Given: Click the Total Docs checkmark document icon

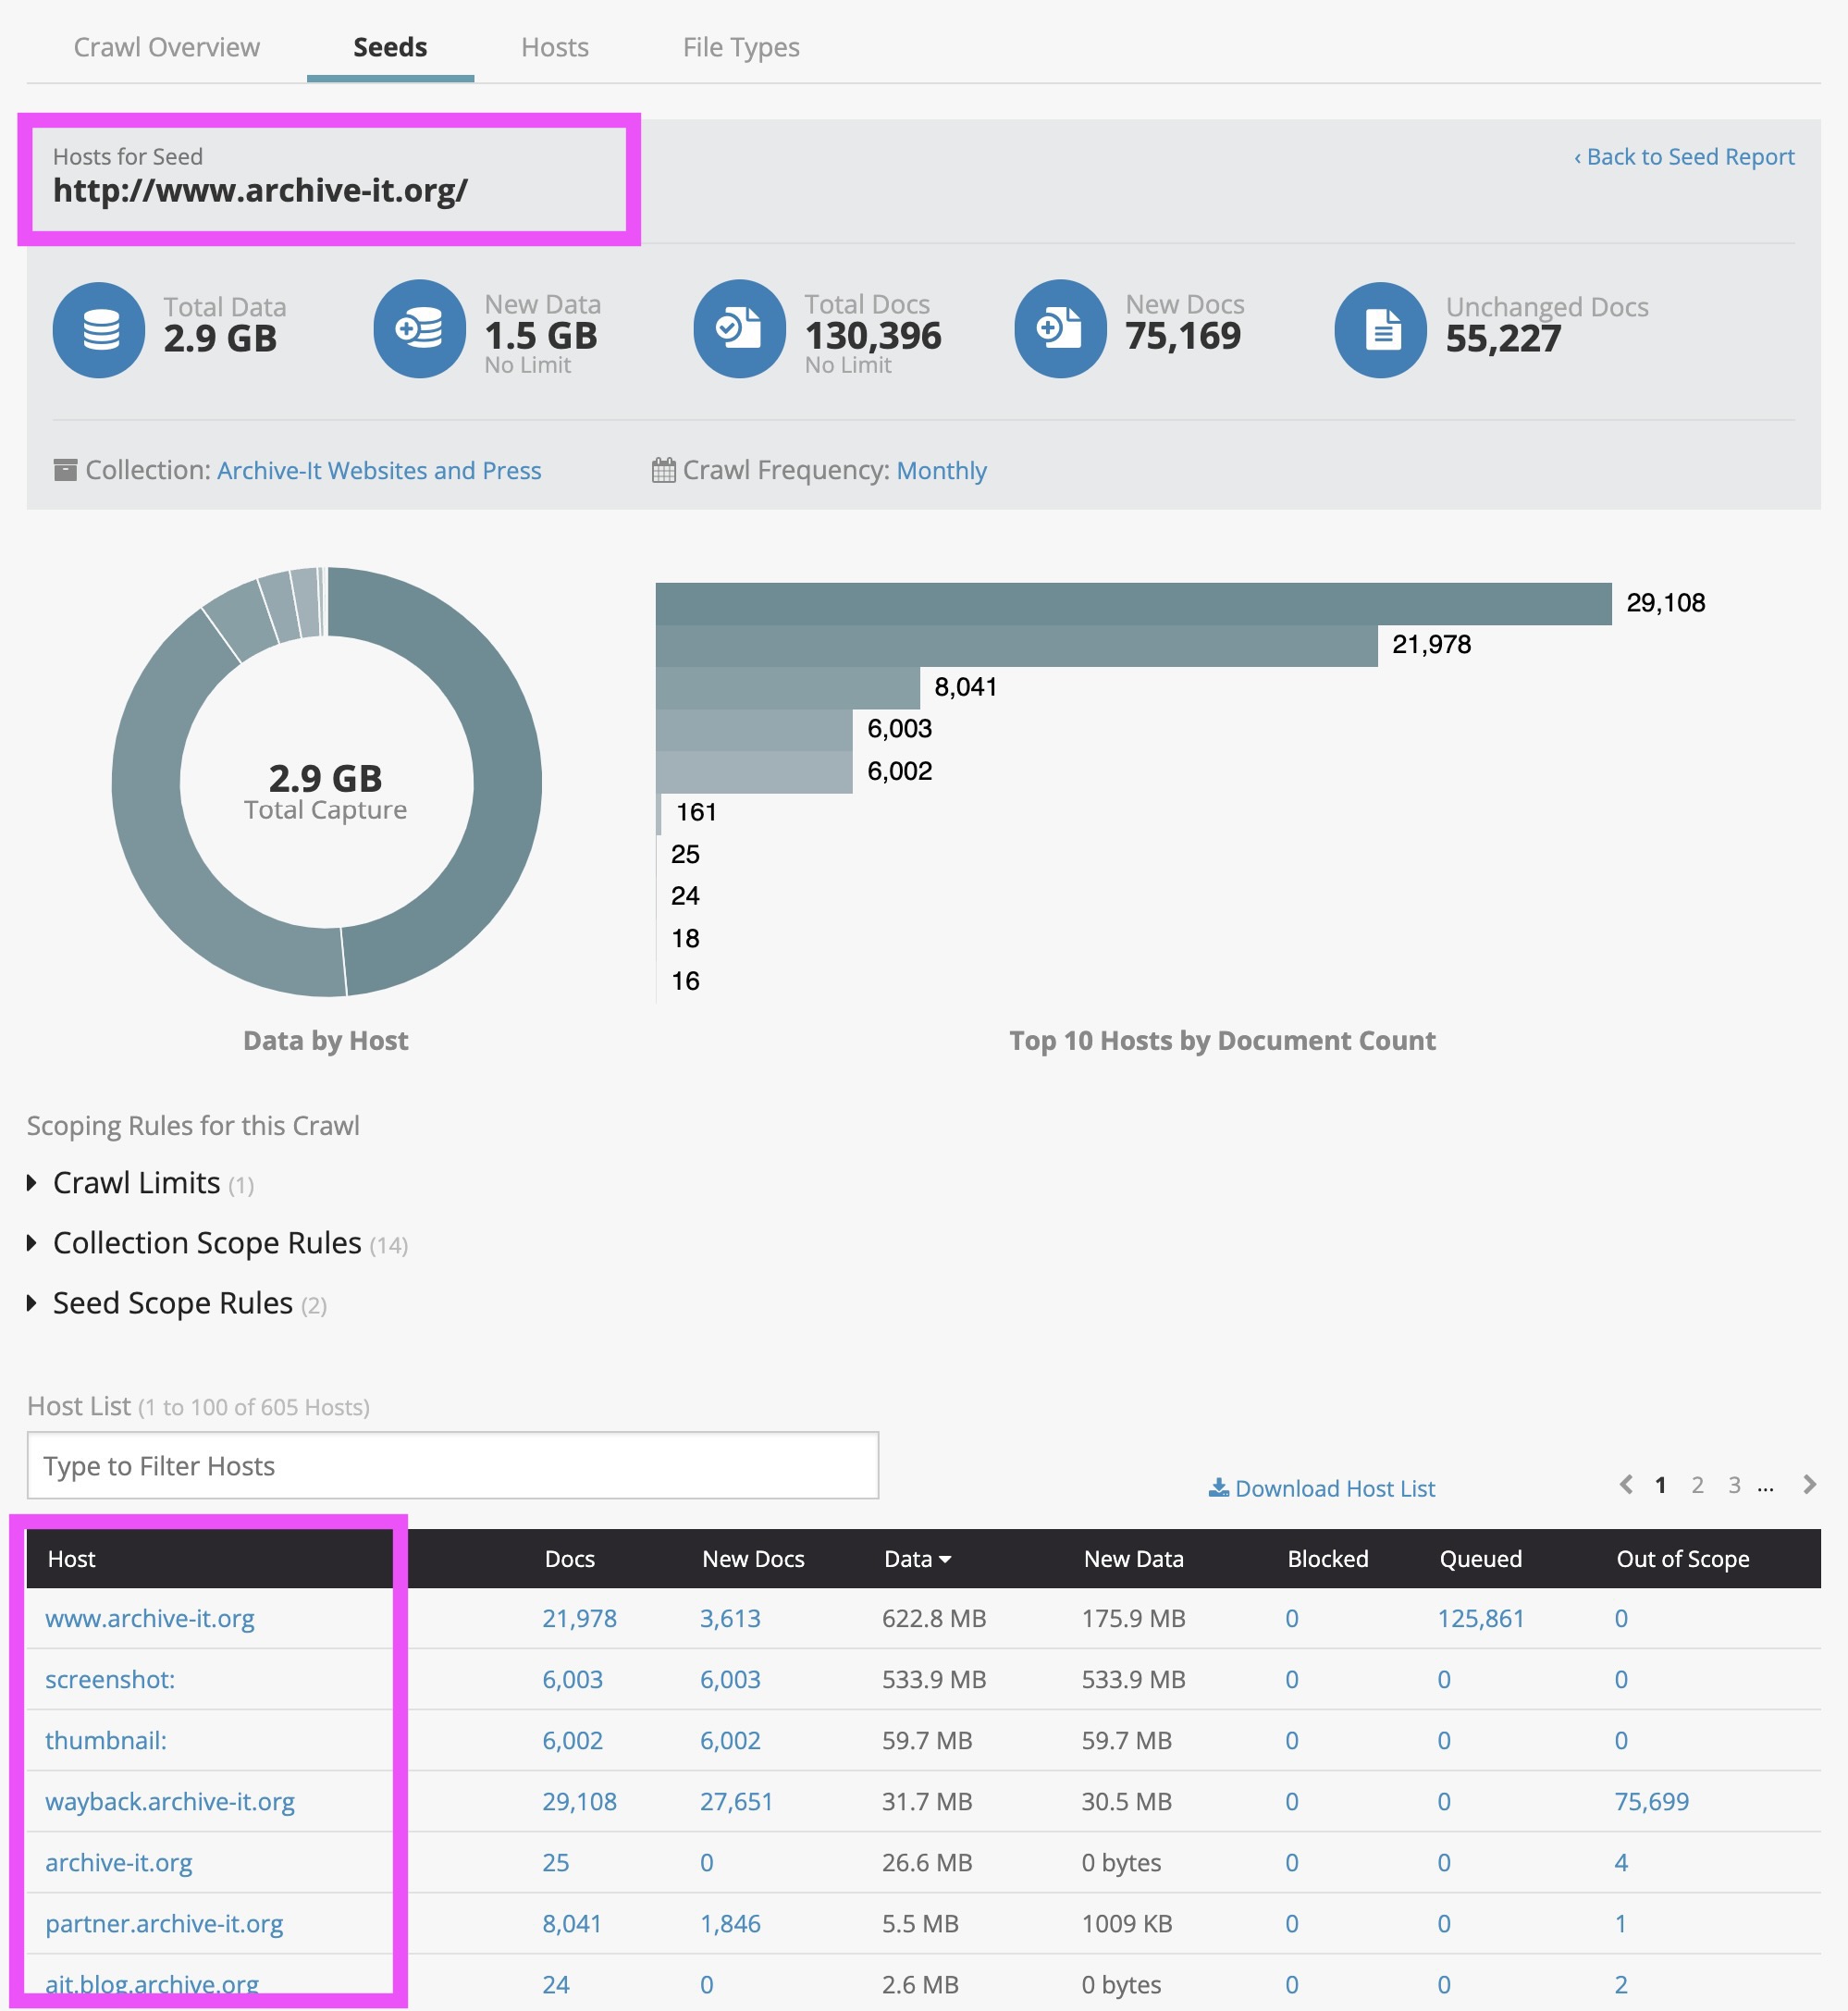Looking at the screenshot, I should tap(739, 329).
